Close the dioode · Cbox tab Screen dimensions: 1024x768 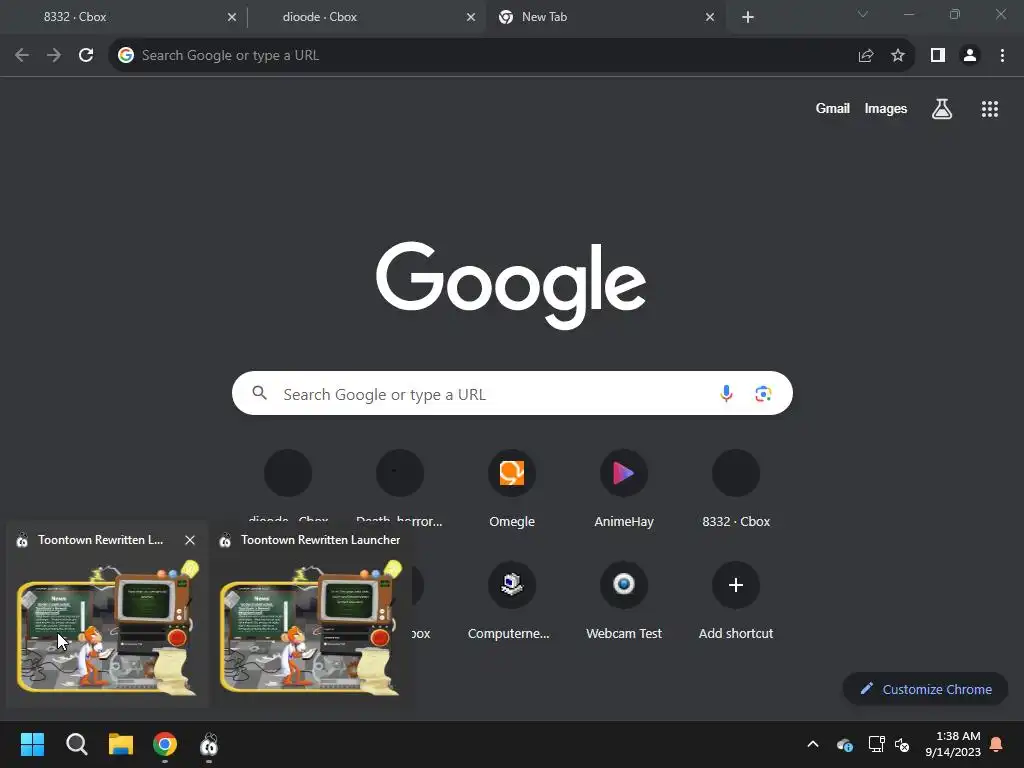tap(471, 17)
